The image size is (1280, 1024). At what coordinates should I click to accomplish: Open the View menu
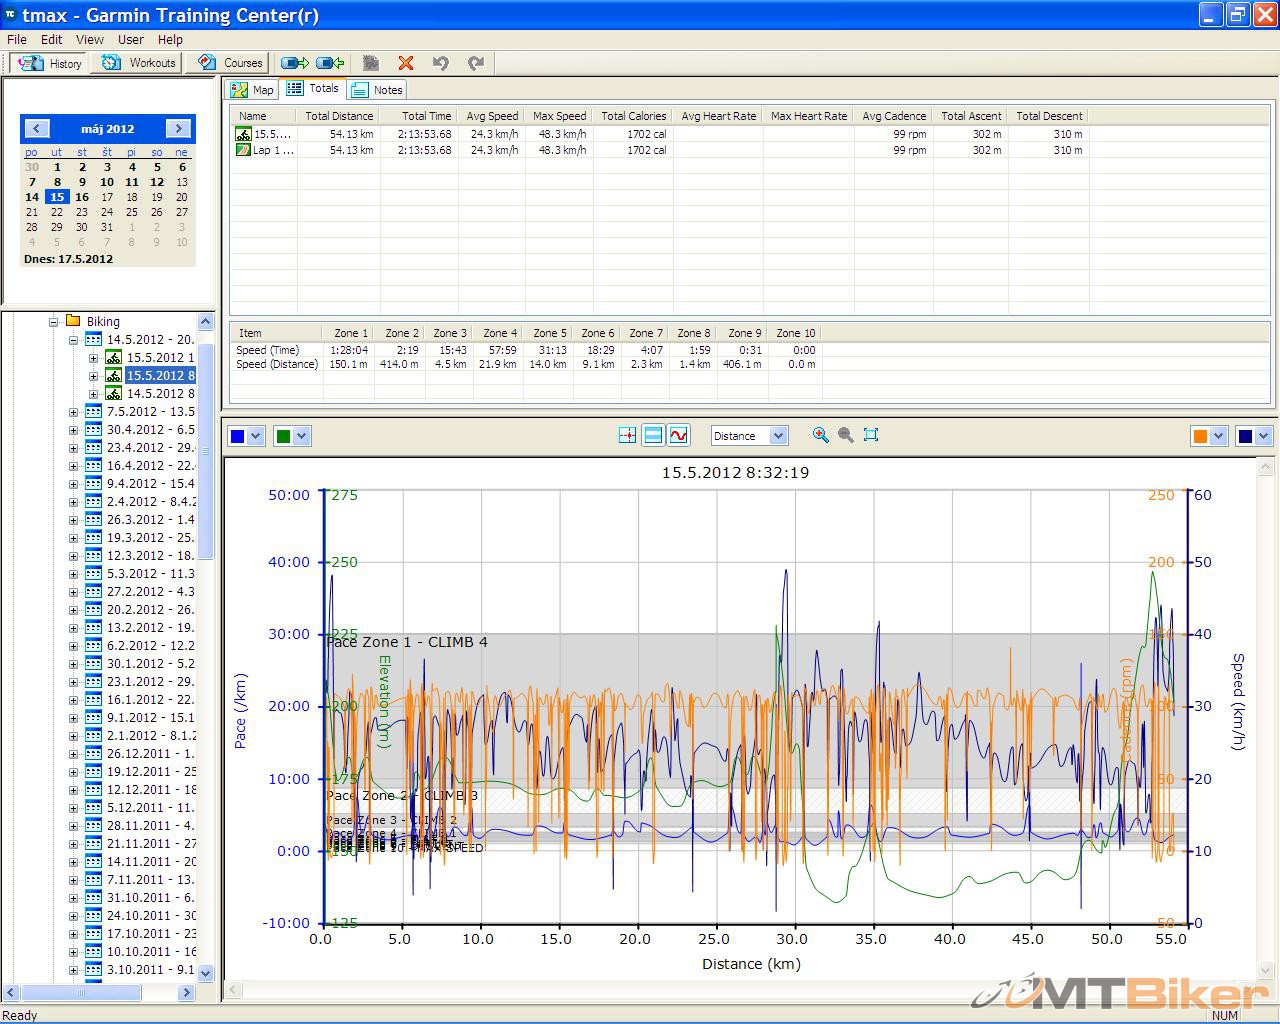coord(89,39)
